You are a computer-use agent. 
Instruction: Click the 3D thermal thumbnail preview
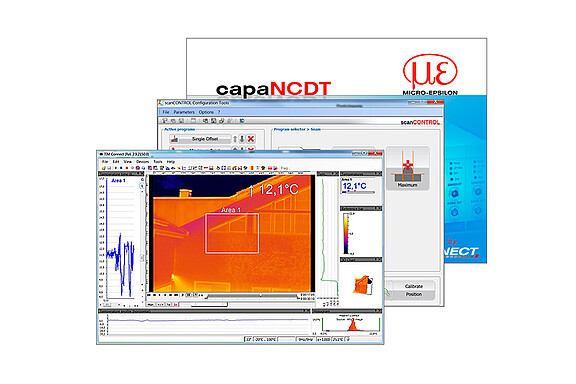pos(363,284)
